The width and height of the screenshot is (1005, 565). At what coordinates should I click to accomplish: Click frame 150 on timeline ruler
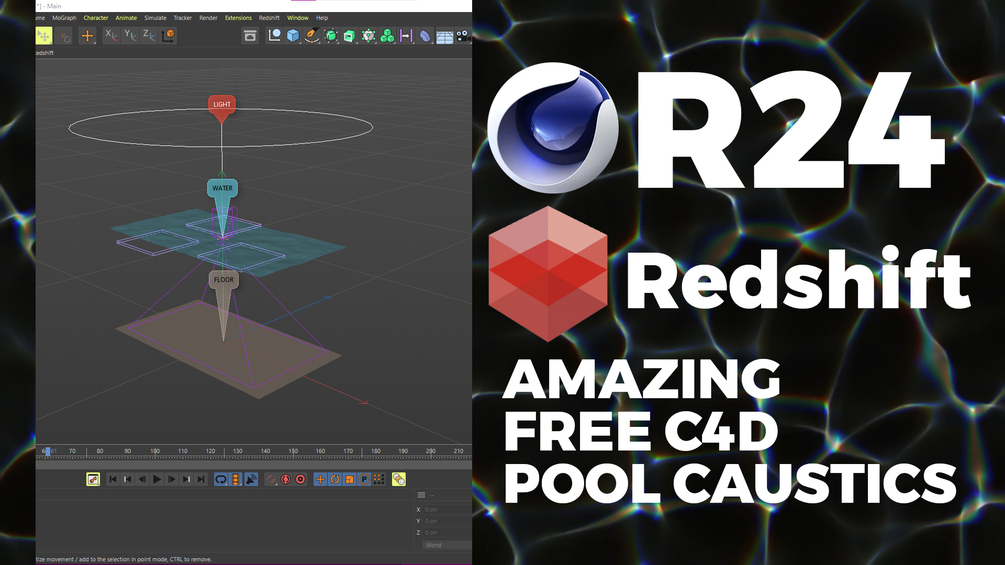(x=293, y=451)
